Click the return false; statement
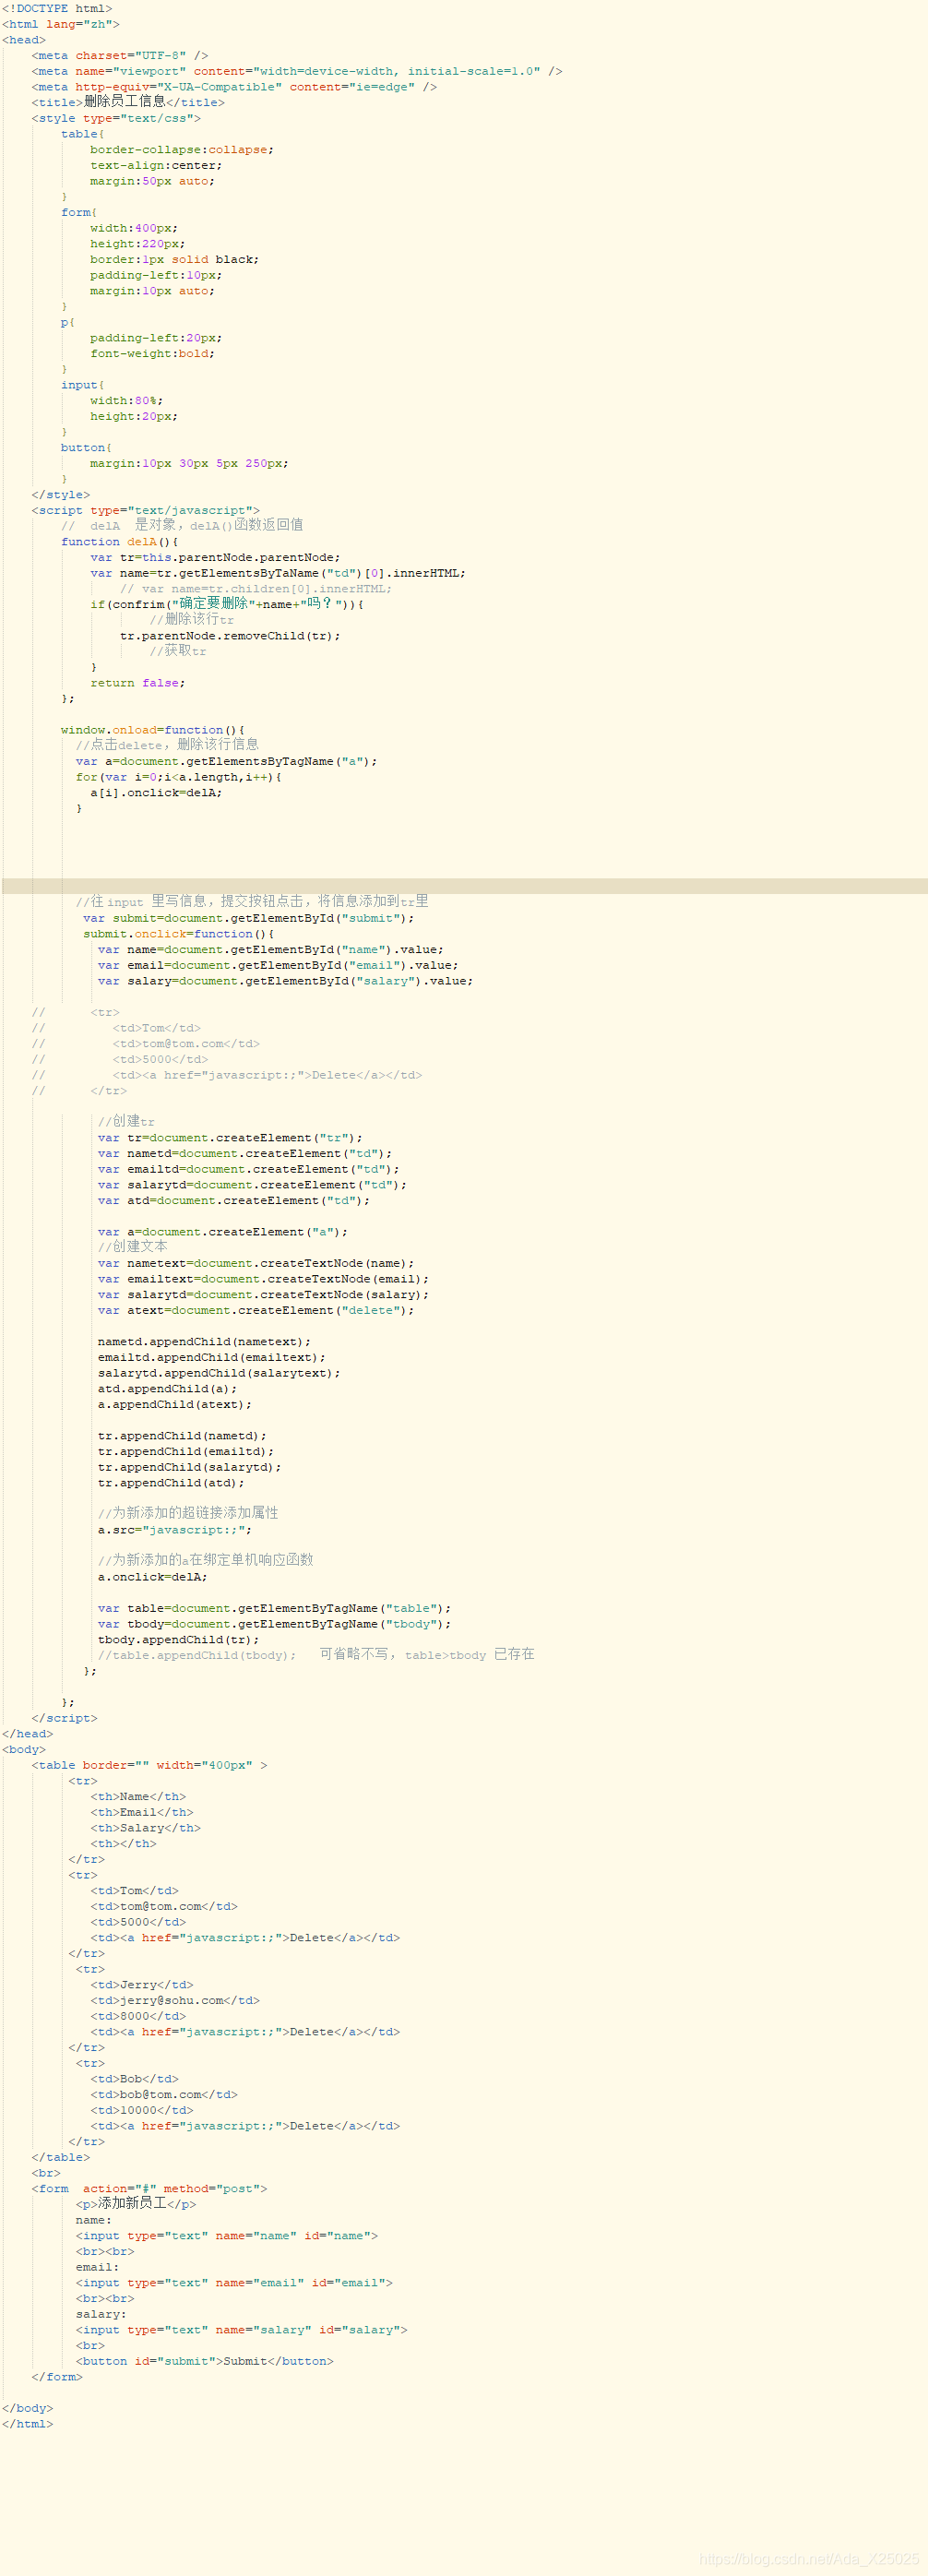This screenshot has width=928, height=2576. [x=138, y=683]
